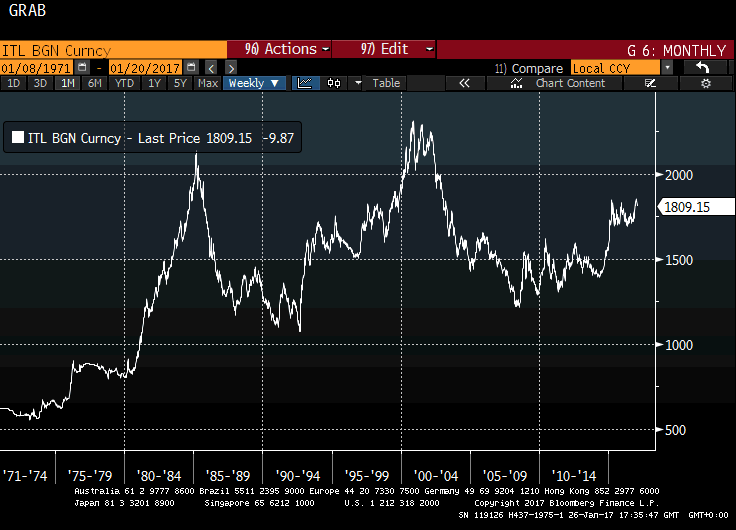736x530 pixels.
Task: Click the '00-'04 x-axis label
Action: click(x=436, y=476)
